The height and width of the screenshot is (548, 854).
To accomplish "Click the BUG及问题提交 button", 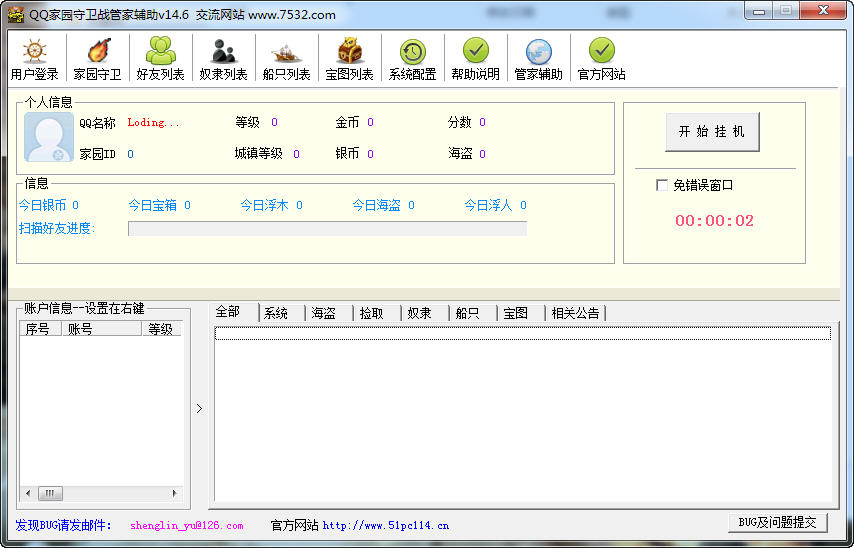I will 777,522.
